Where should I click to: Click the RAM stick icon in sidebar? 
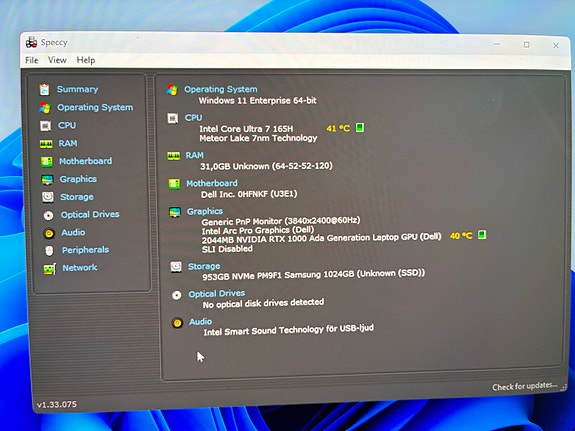[46, 144]
